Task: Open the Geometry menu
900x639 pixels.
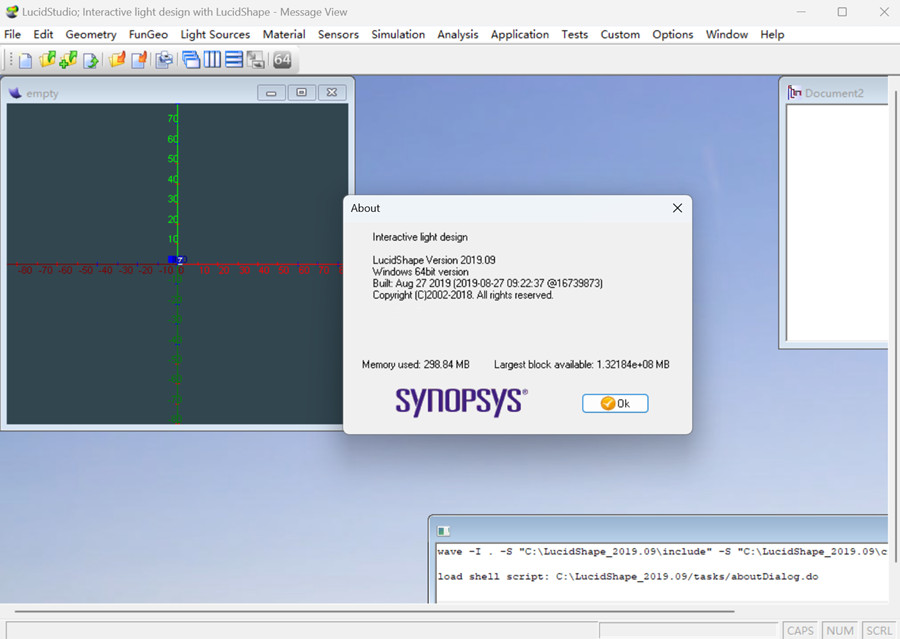Action: pyautogui.click(x=91, y=34)
